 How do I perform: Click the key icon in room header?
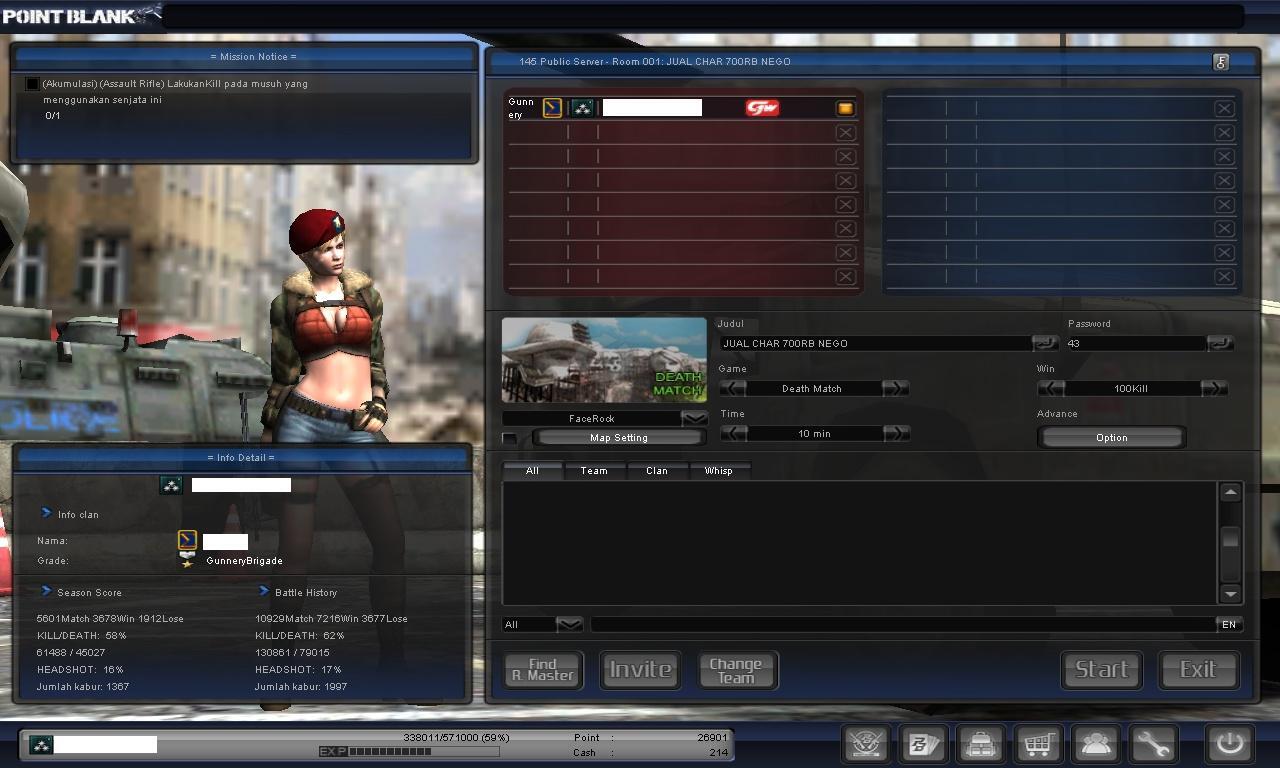(1220, 62)
